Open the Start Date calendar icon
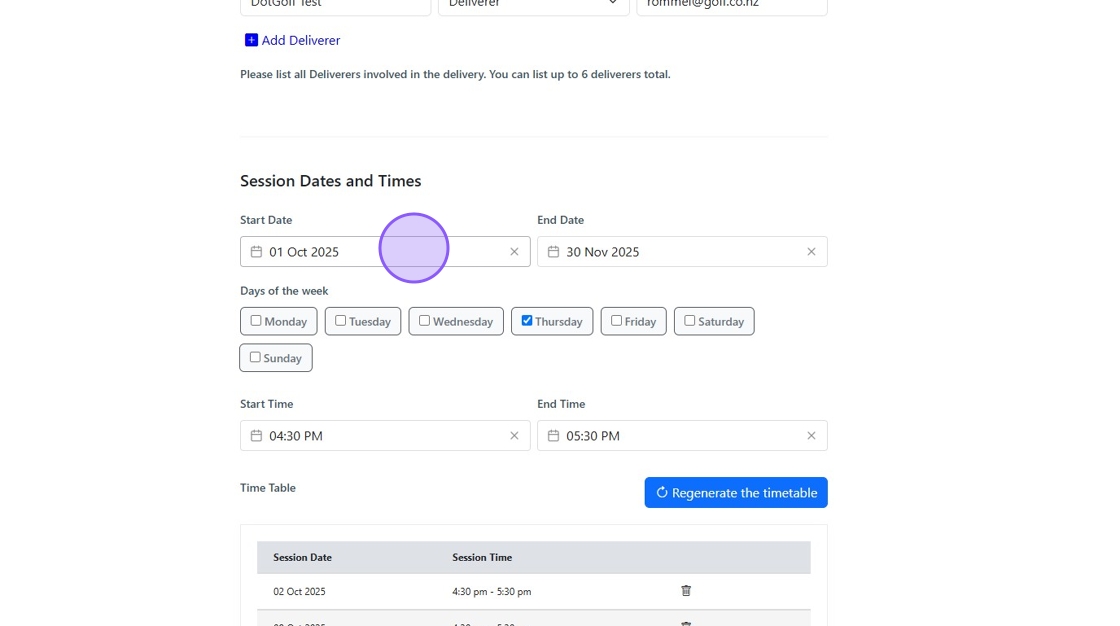Screen dimensions: 1120x626 click(x=256, y=252)
